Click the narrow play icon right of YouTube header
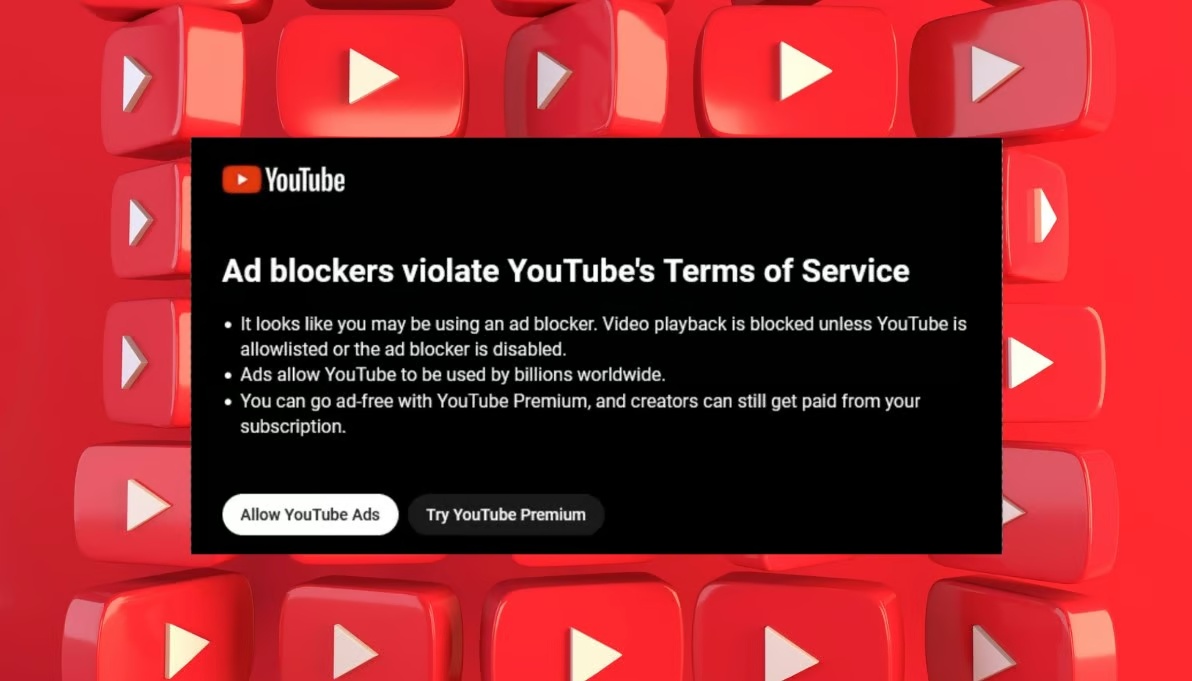The width and height of the screenshot is (1192, 681). (x=1045, y=216)
